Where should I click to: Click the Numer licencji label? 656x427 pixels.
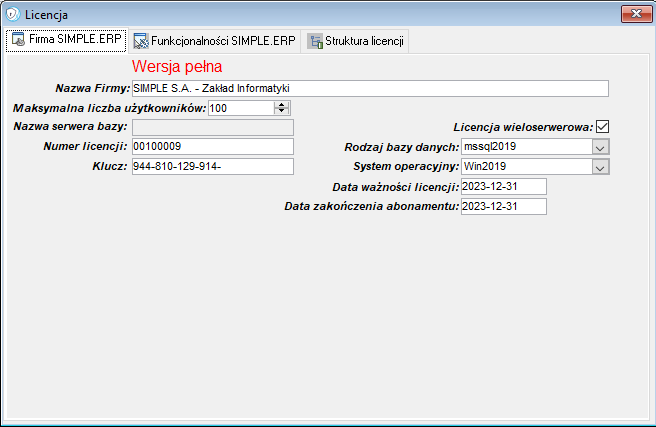pyautogui.click(x=85, y=146)
